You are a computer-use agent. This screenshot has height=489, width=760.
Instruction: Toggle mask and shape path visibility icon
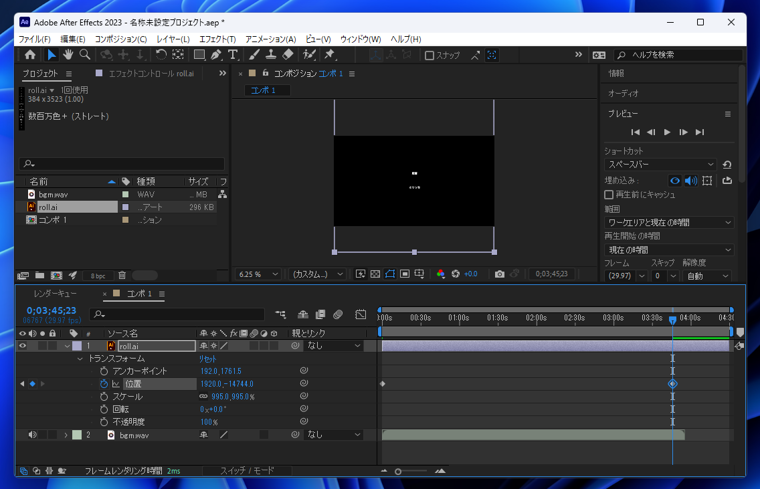click(390, 274)
